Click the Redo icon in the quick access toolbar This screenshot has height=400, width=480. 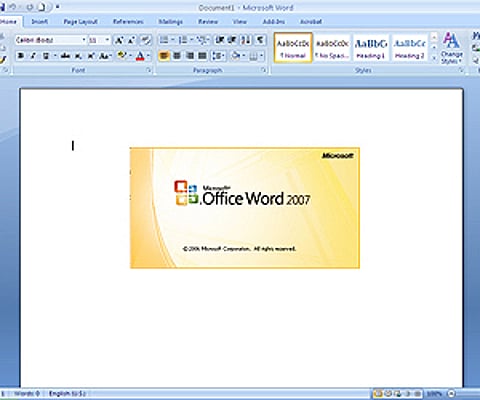point(29,7)
